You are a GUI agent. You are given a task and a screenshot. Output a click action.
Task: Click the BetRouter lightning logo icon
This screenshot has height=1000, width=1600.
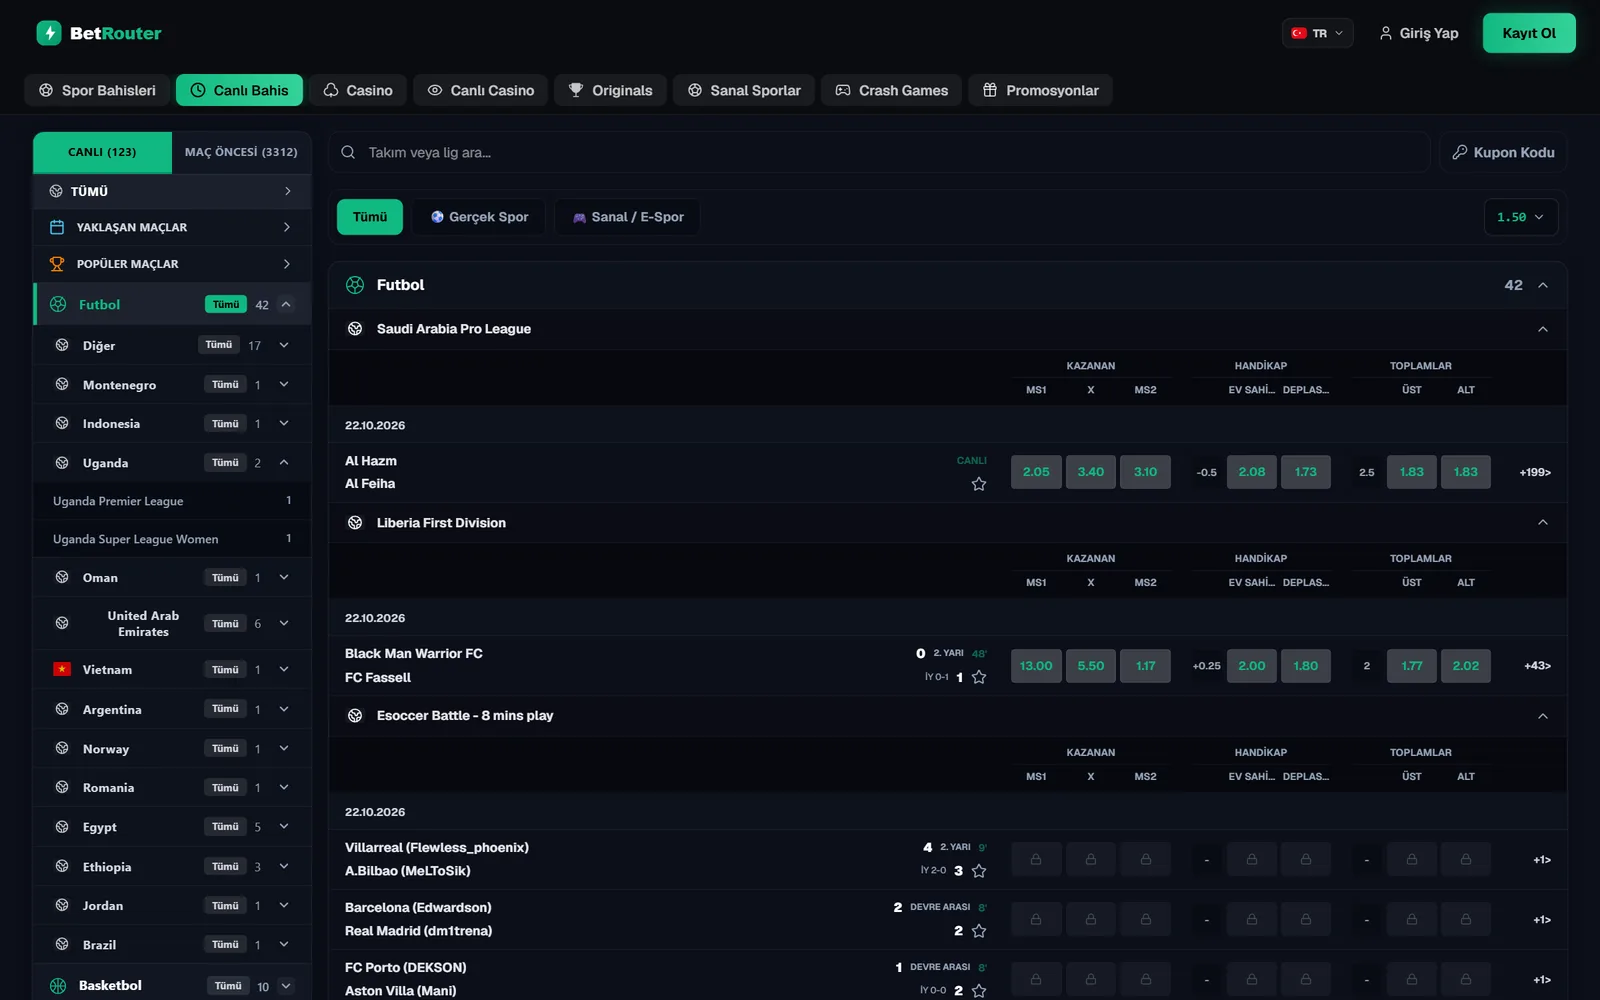tap(49, 33)
